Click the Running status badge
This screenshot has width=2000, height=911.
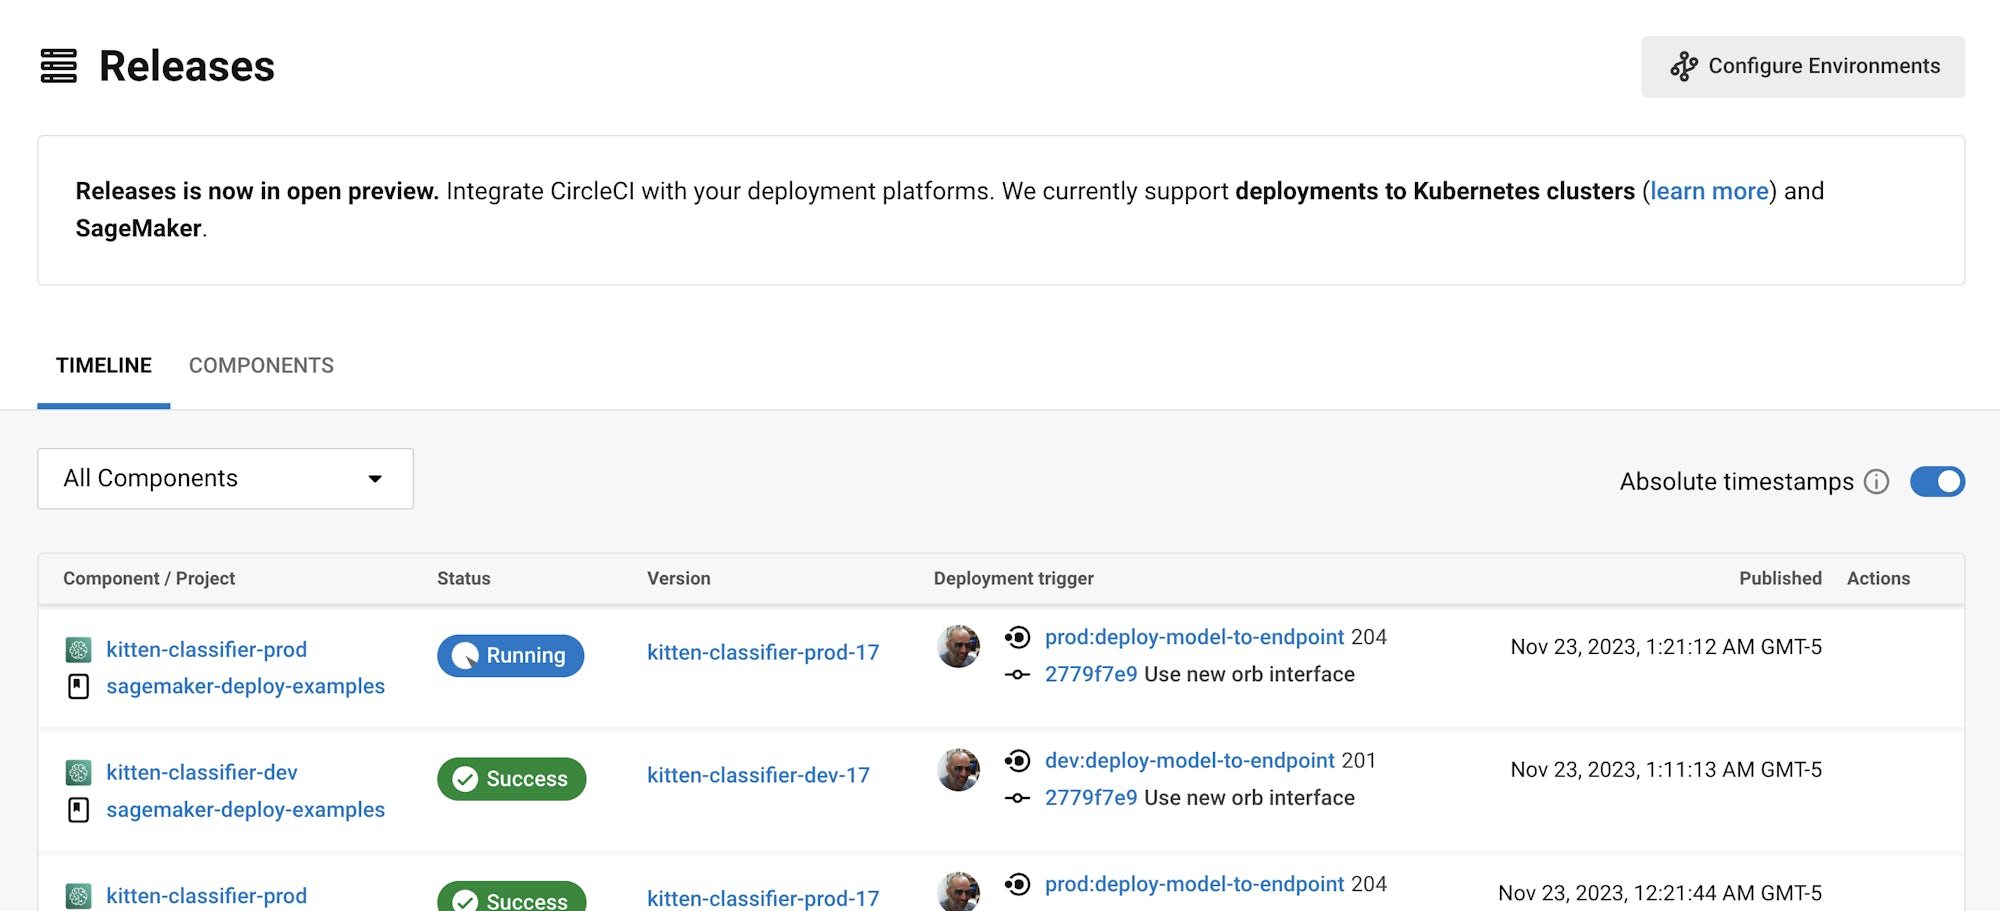[x=511, y=656]
